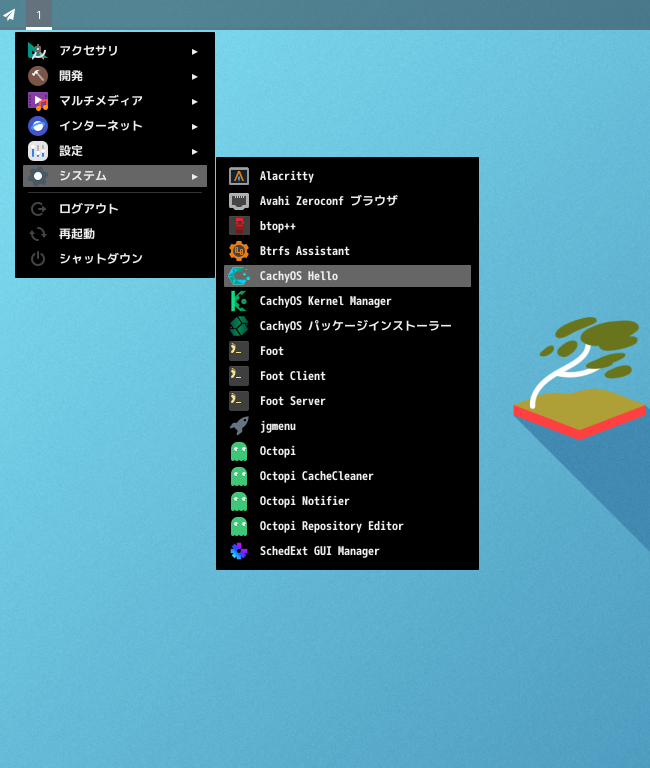
Task: Launch Octopi Repository Editor
Action: 347,526
